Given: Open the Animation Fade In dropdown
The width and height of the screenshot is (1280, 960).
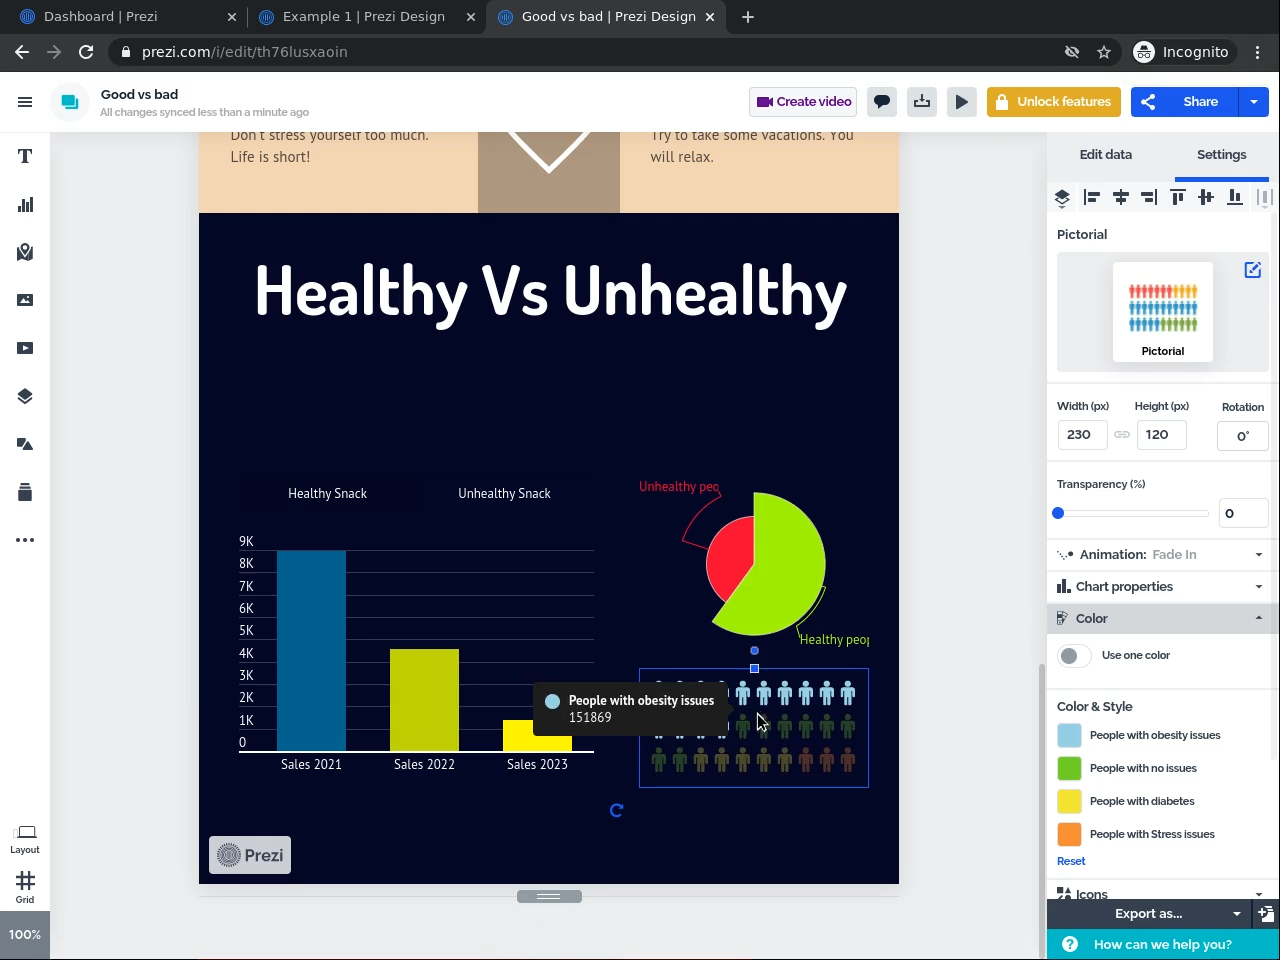Looking at the screenshot, I should coord(1162,554).
